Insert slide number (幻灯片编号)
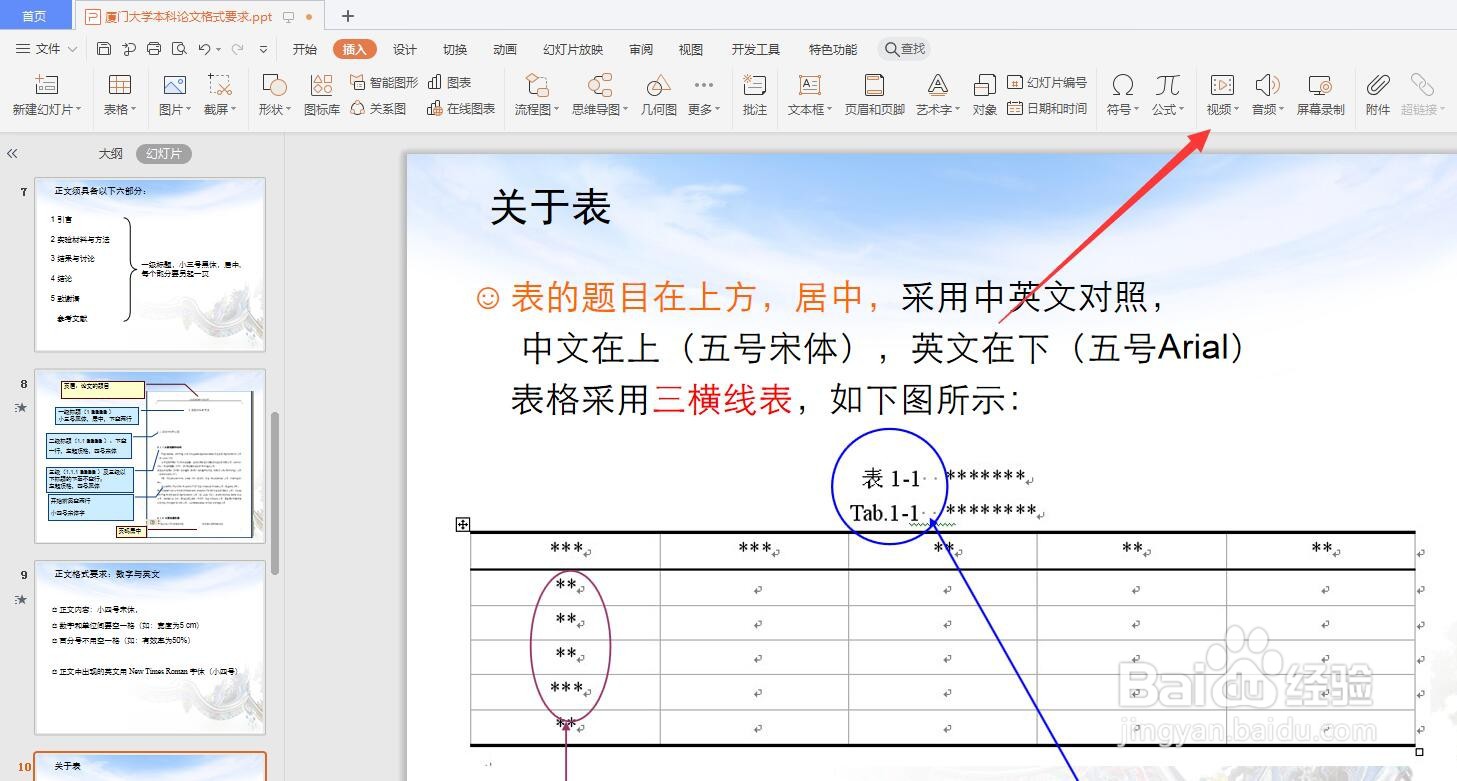Image resolution: width=1457 pixels, height=781 pixels. click(1046, 82)
